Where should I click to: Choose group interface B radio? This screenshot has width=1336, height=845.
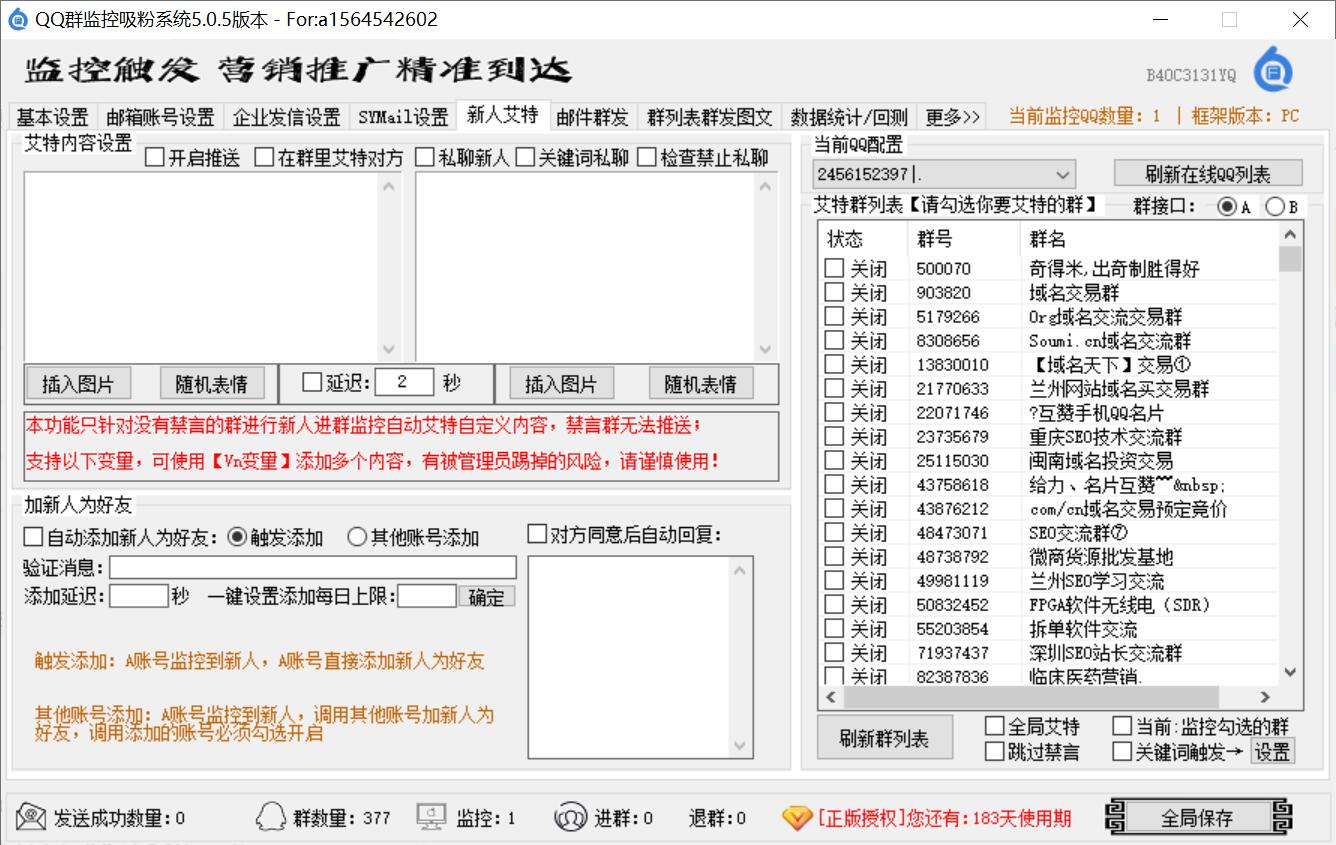pyautogui.click(x=1275, y=207)
